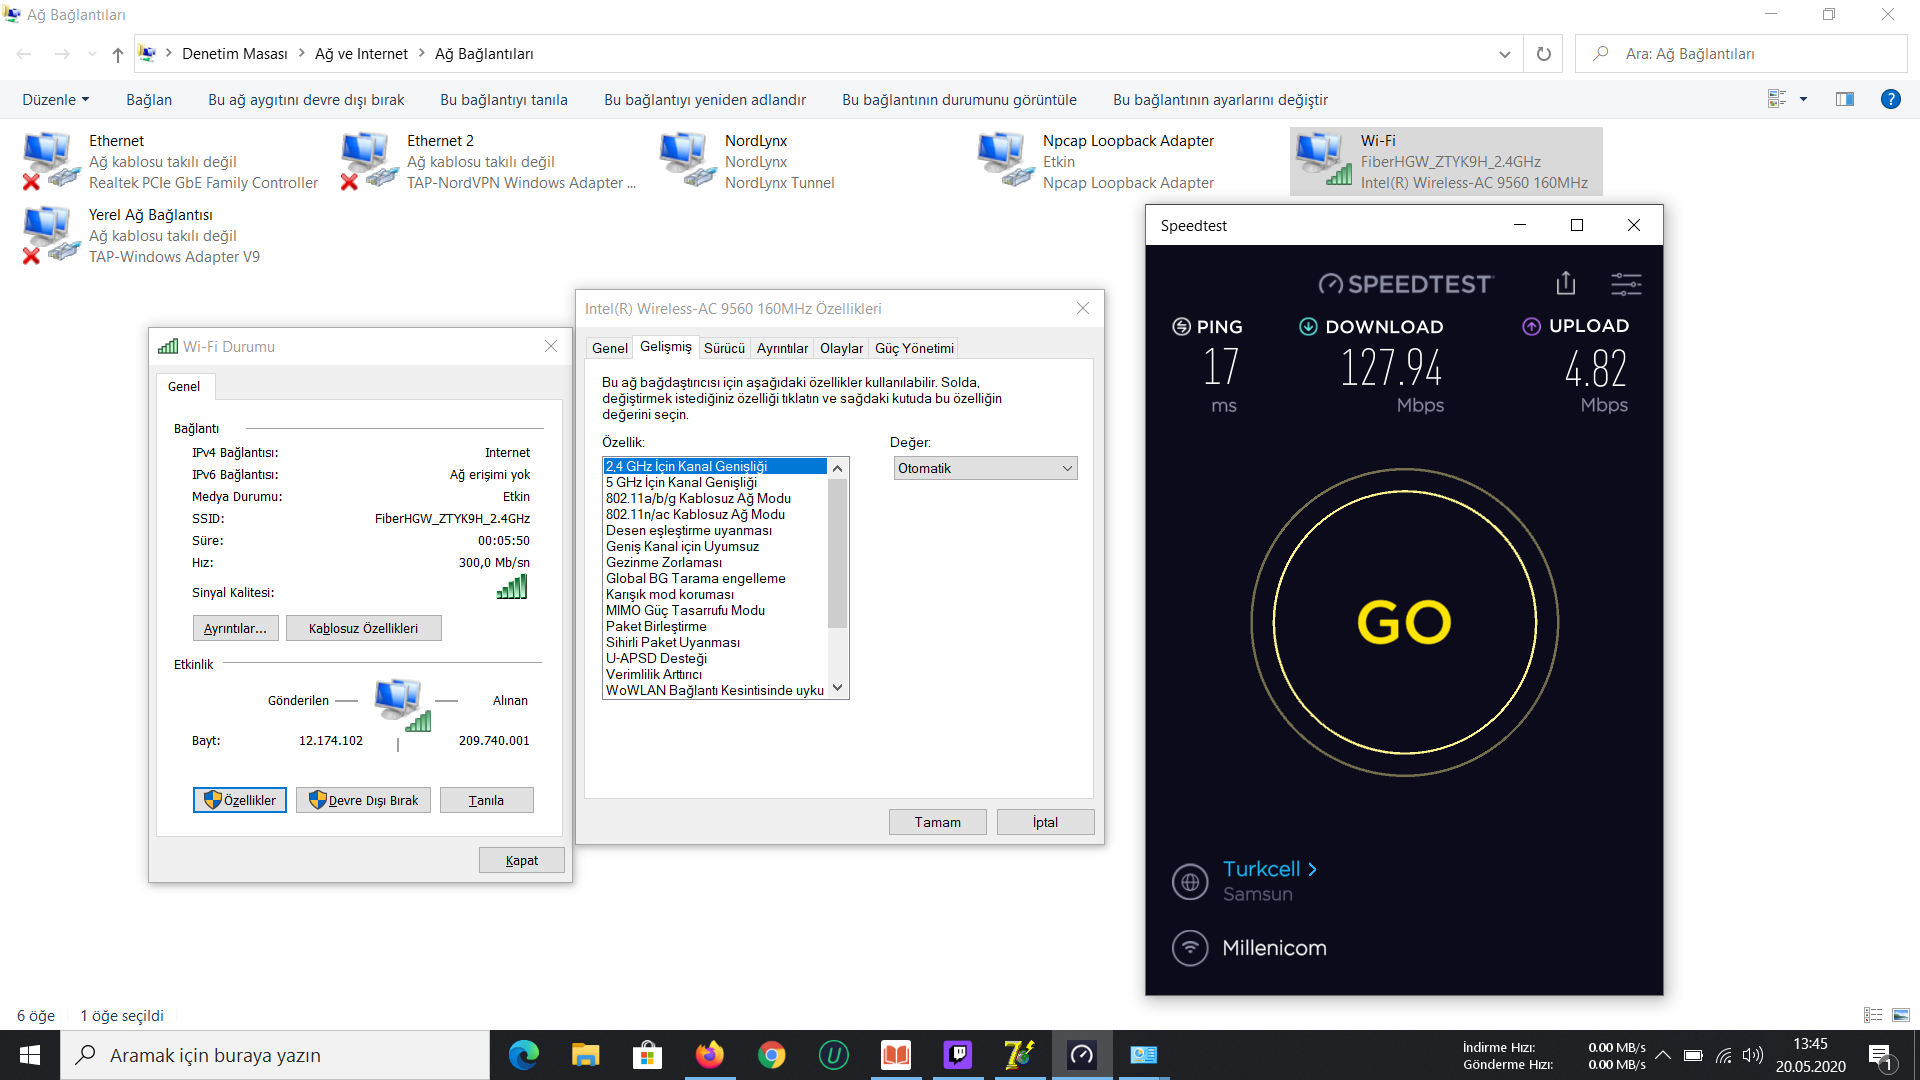The image size is (1920, 1080).
Task: Open Speedtest app from taskbar
Action: [x=1081, y=1055]
